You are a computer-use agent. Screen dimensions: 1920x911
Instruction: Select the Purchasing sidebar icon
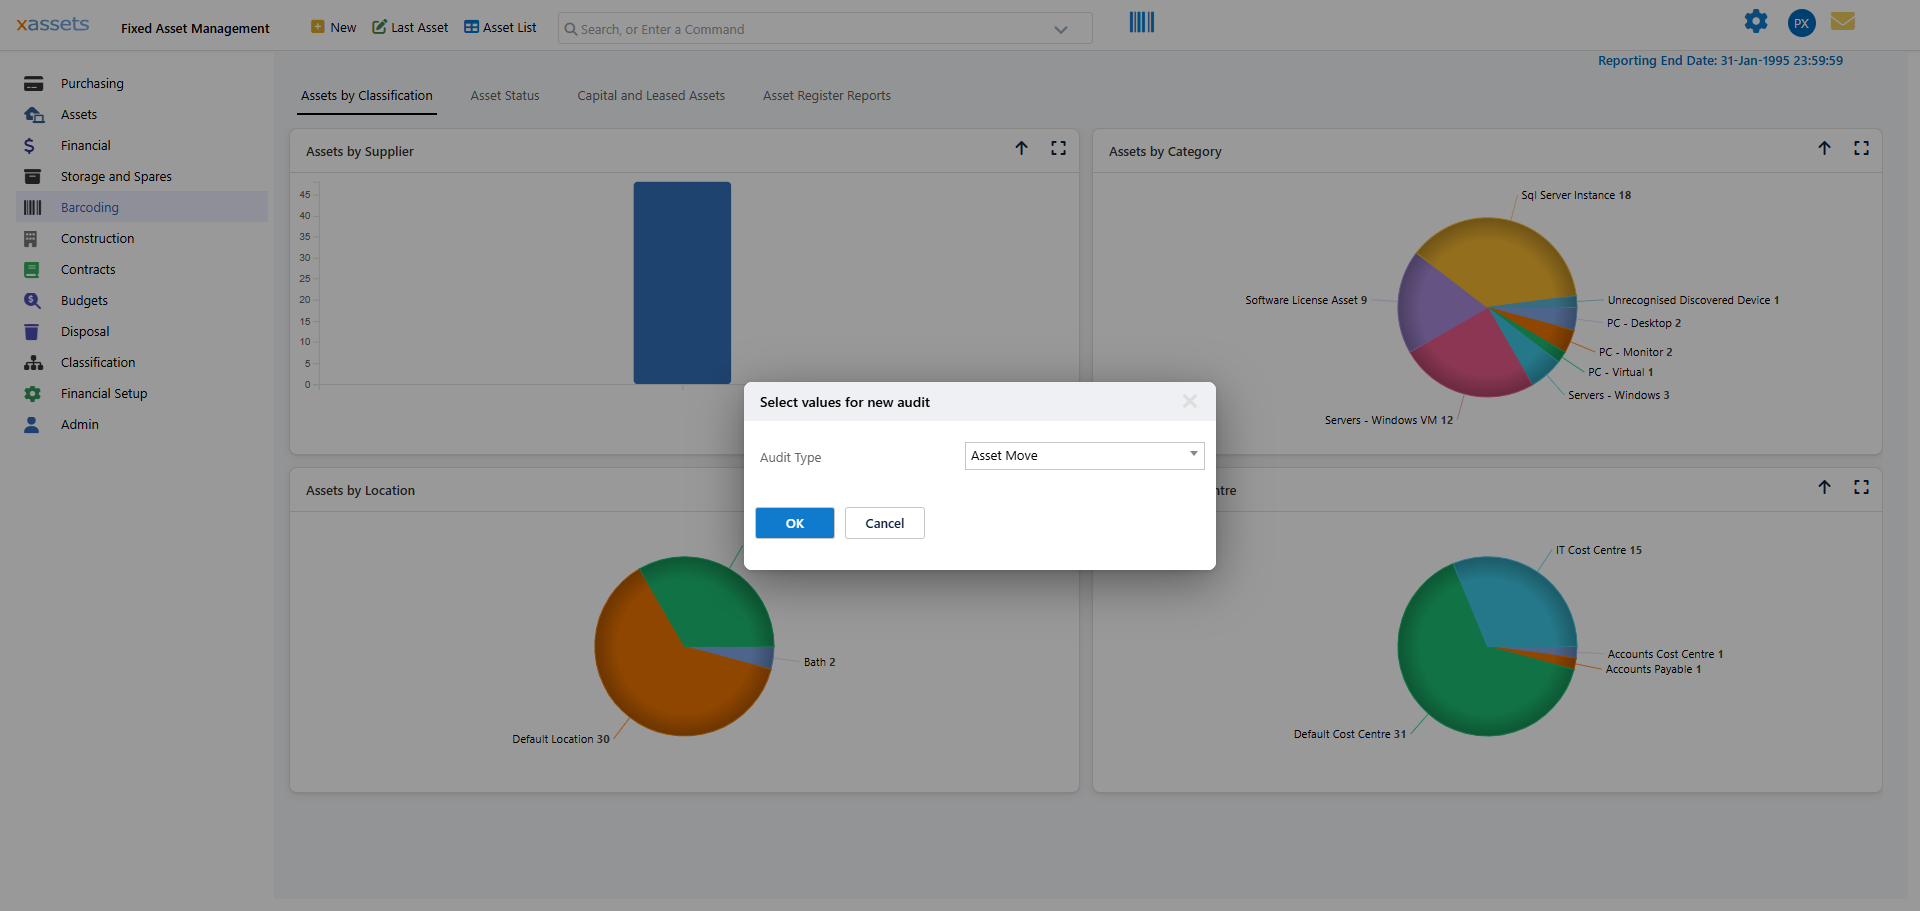(x=33, y=83)
